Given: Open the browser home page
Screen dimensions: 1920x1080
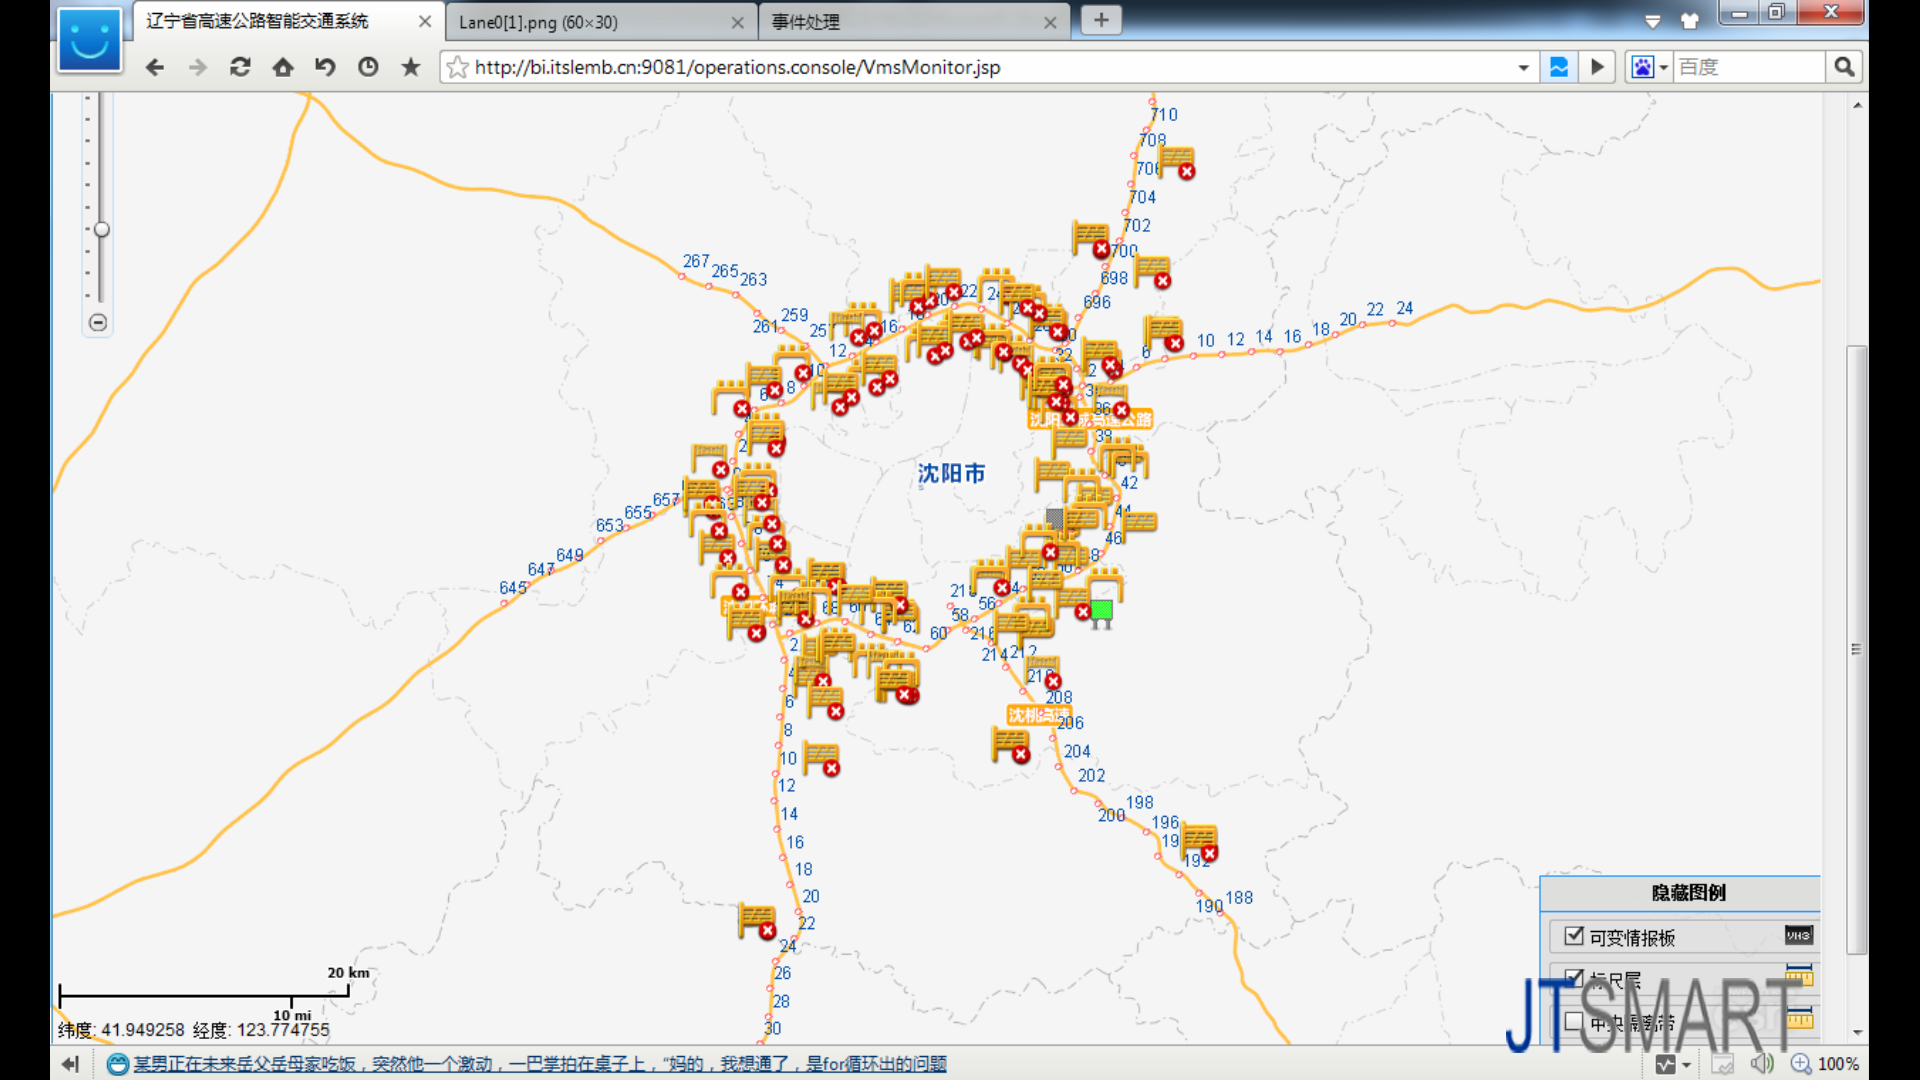Looking at the screenshot, I should point(283,67).
